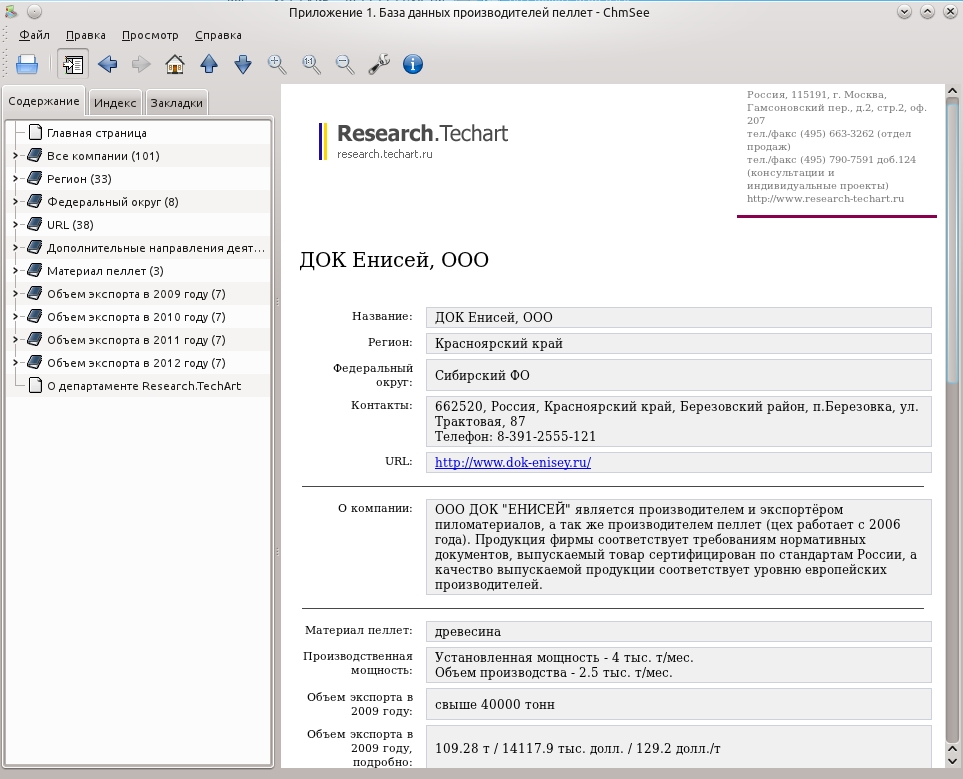Open the Home page icon

tap(175, 64)
